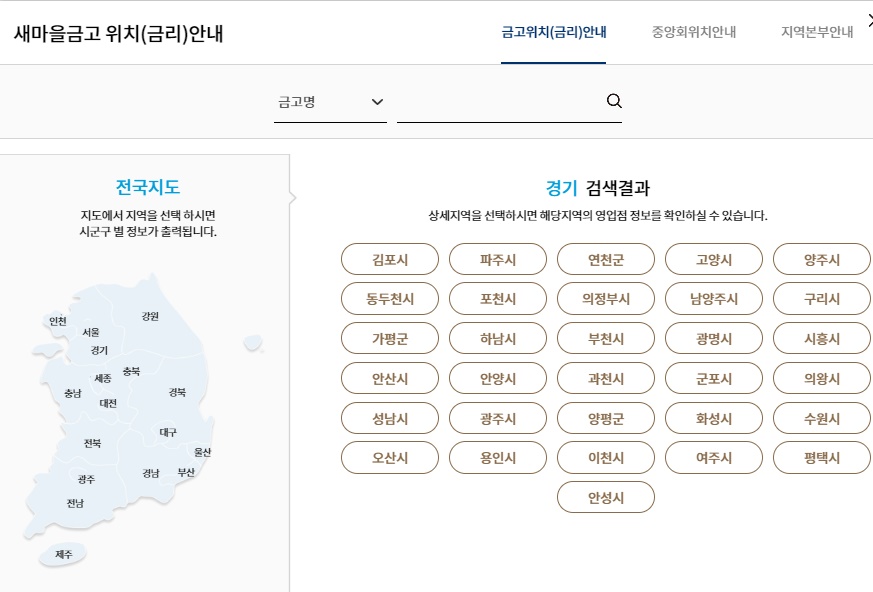Expand the chevron next to 금고명
The height and width of the screenshot is (592, 873).
377,101
